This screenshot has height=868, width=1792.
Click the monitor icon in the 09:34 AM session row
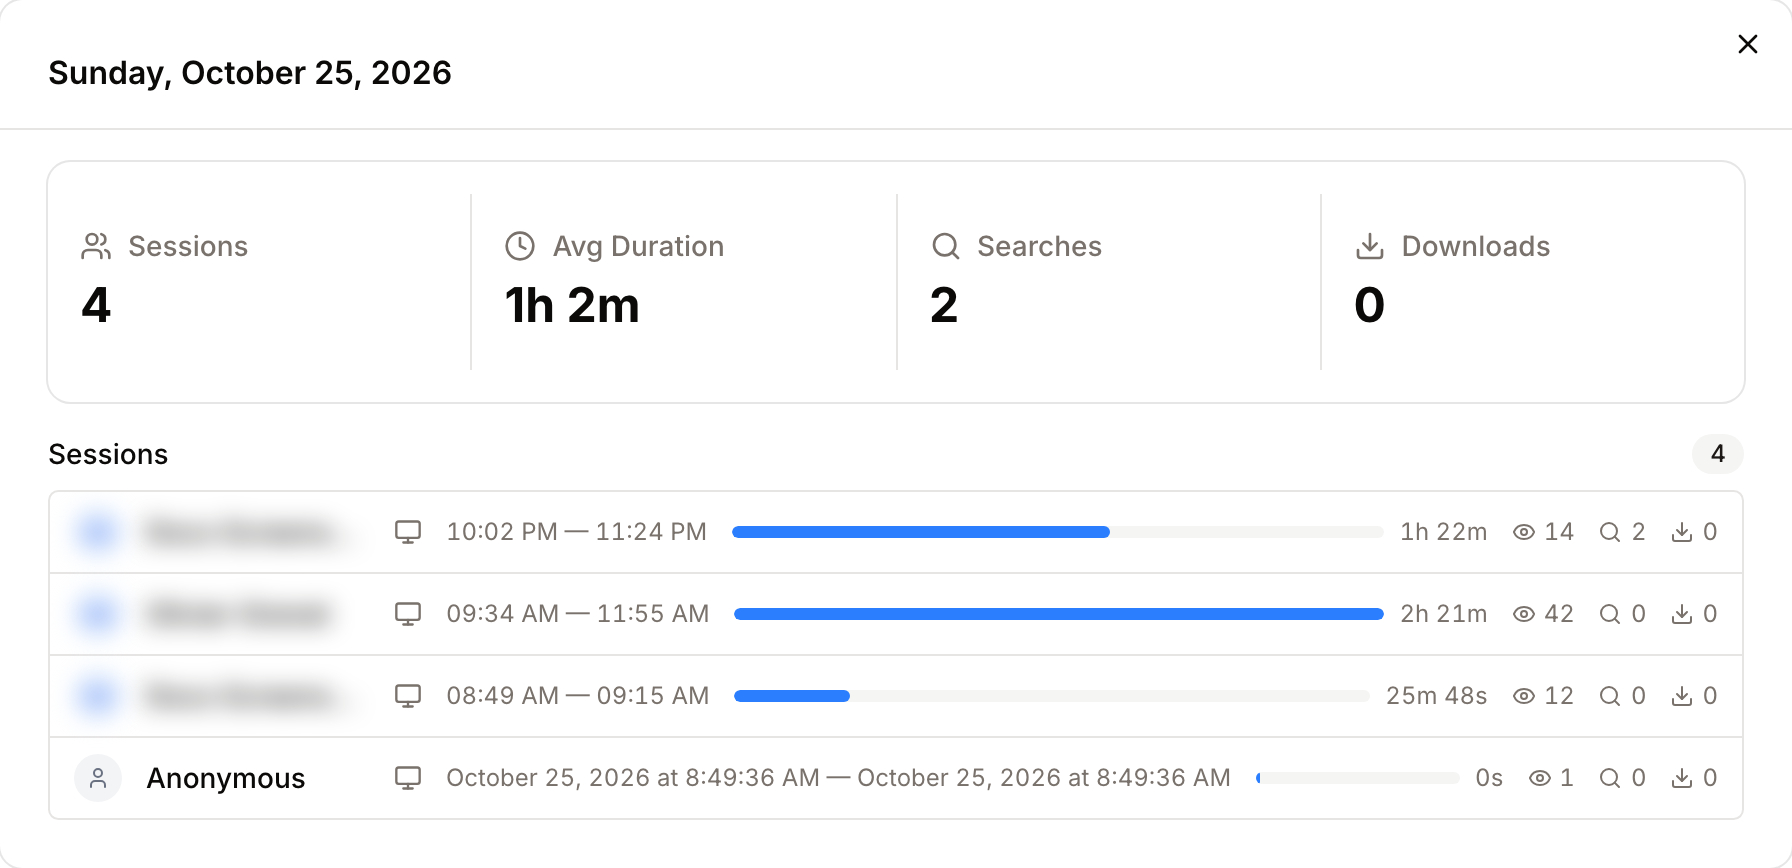click(x=408, y=614)
